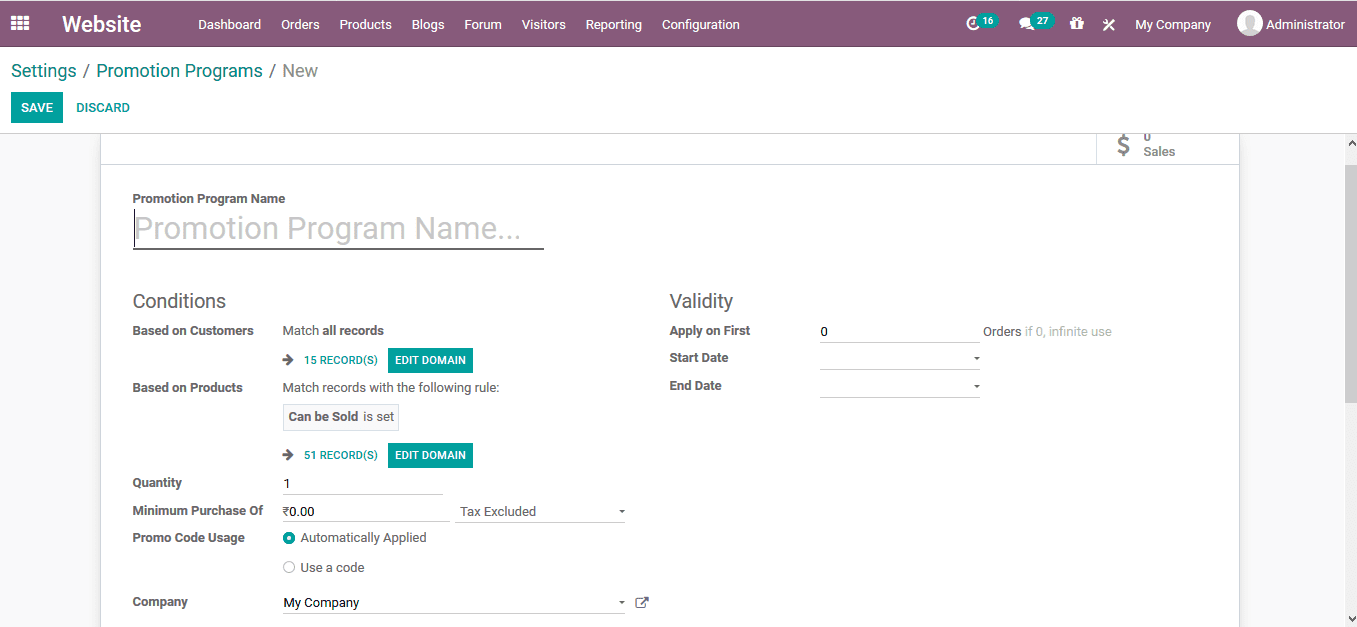The height and width of the screenshot is (627, 1357).
Task: Open the apps menu grid icon
Action: pos(19,22)
